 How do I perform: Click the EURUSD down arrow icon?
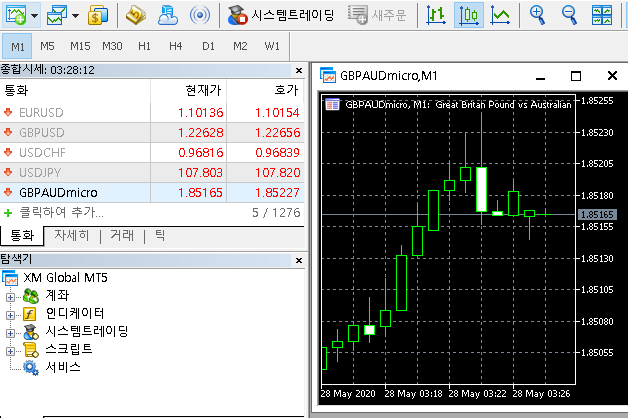8,112
